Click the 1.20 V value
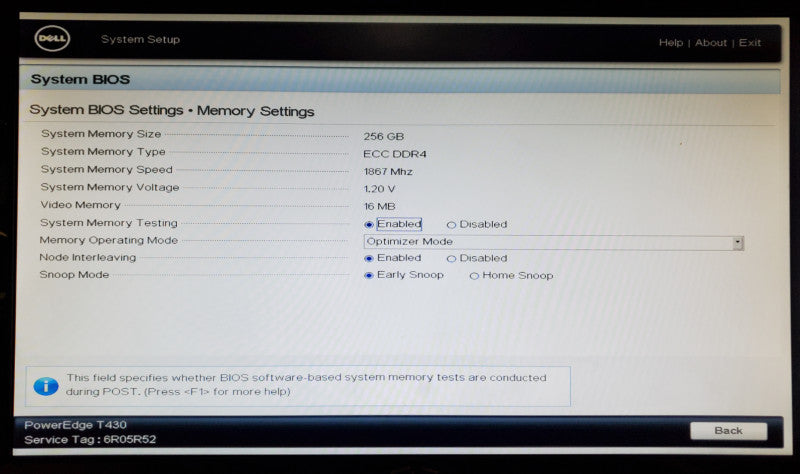 379,189
